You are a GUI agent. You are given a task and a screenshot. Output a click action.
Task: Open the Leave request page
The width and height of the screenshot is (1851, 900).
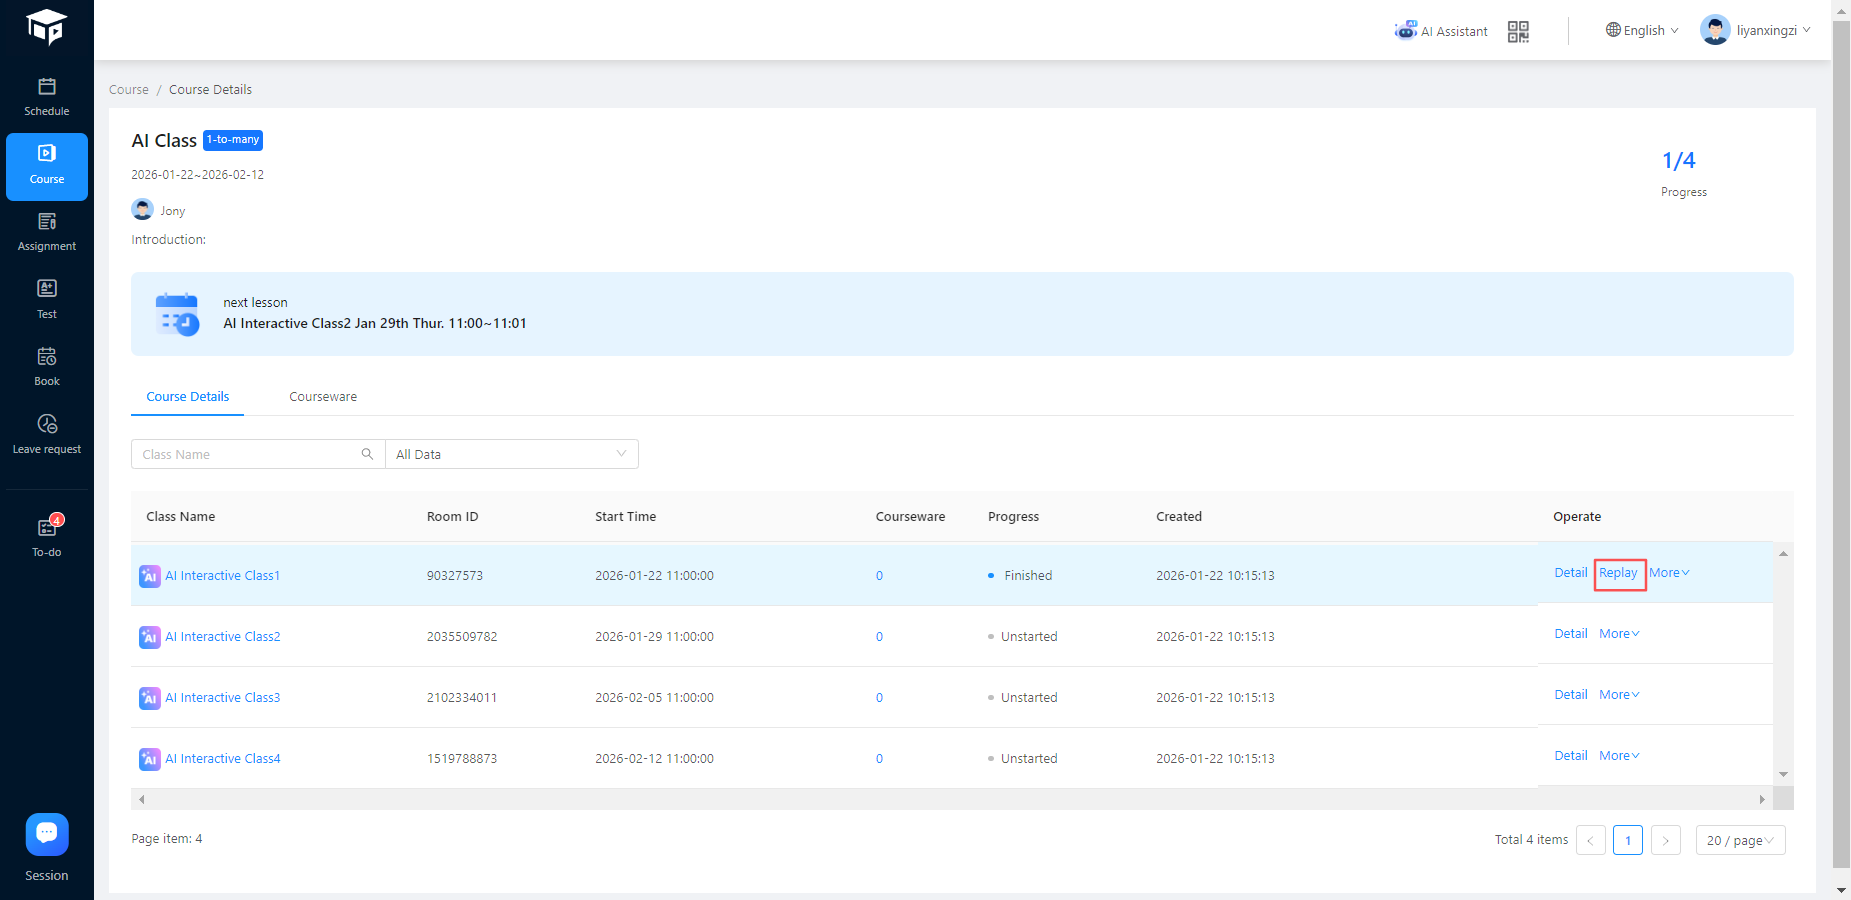(x=47, y=434)
